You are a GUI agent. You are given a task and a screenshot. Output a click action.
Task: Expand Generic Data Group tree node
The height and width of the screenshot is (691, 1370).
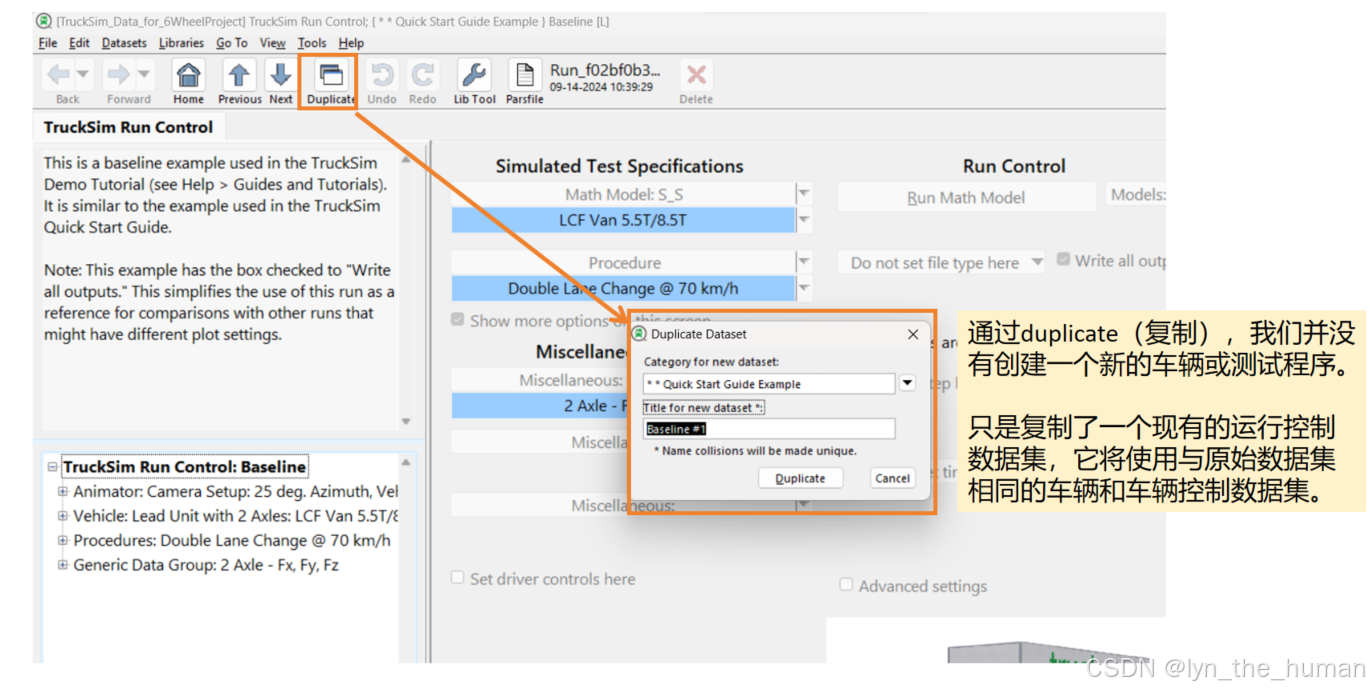pos(63,565)
